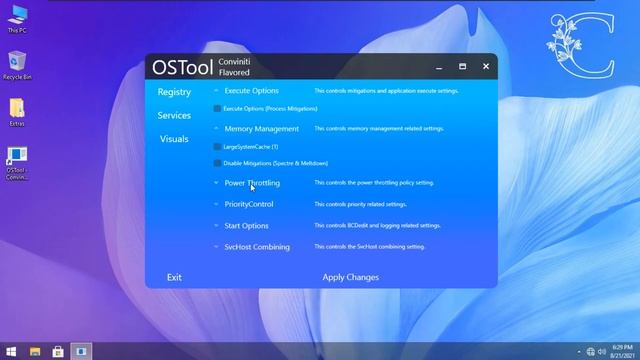
Task: Click the Exit button in OSTool
Action: [174, 277]
